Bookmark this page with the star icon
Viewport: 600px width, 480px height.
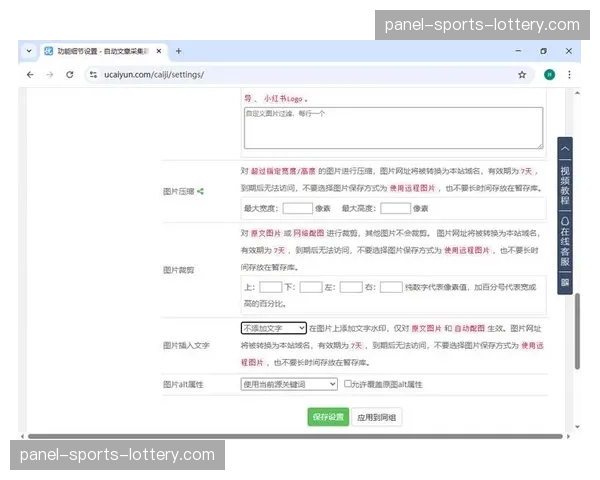pyautogui.click(x=522, y=75)
